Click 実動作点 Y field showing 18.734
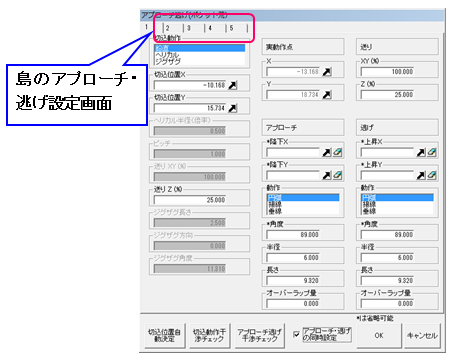Screen dimensions: 450x360 click(x=293, y=95)
